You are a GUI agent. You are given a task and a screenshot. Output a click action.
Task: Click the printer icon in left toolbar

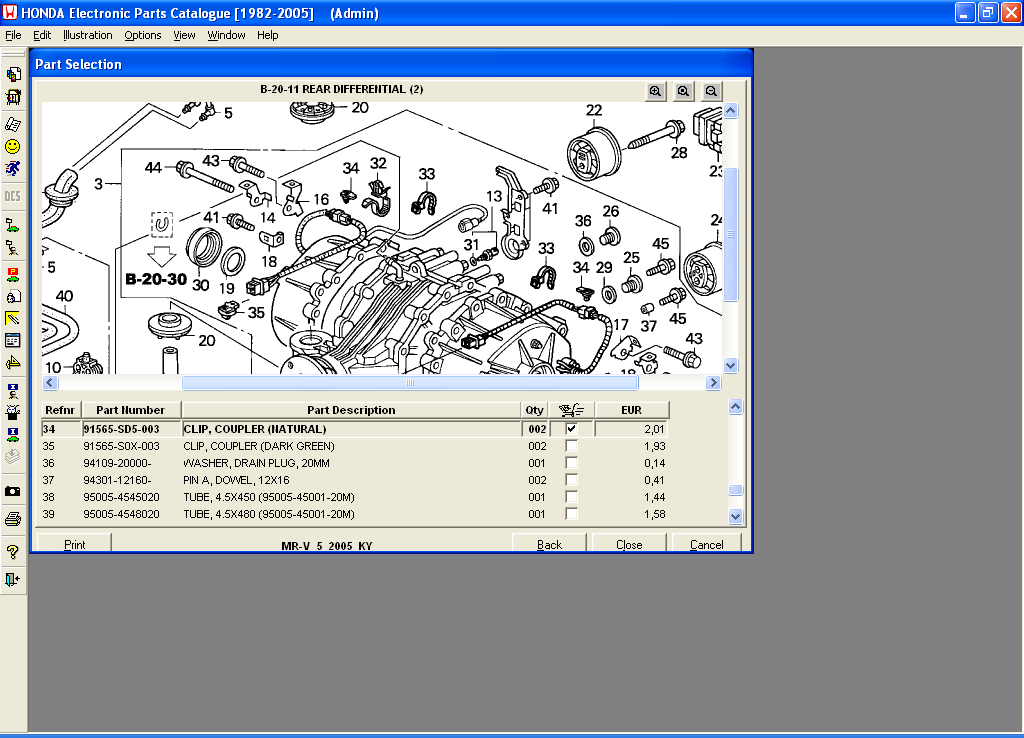(12, 520)
